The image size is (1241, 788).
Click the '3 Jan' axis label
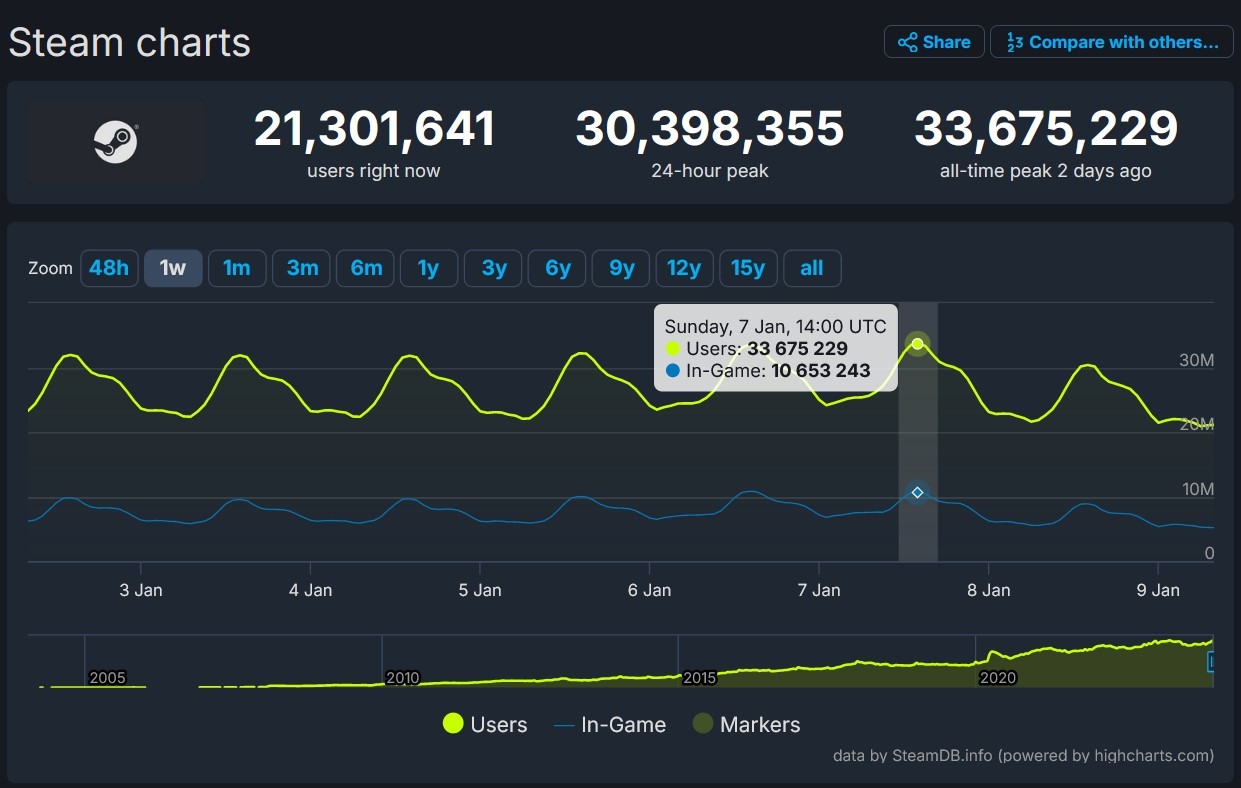tap(141, 590)
